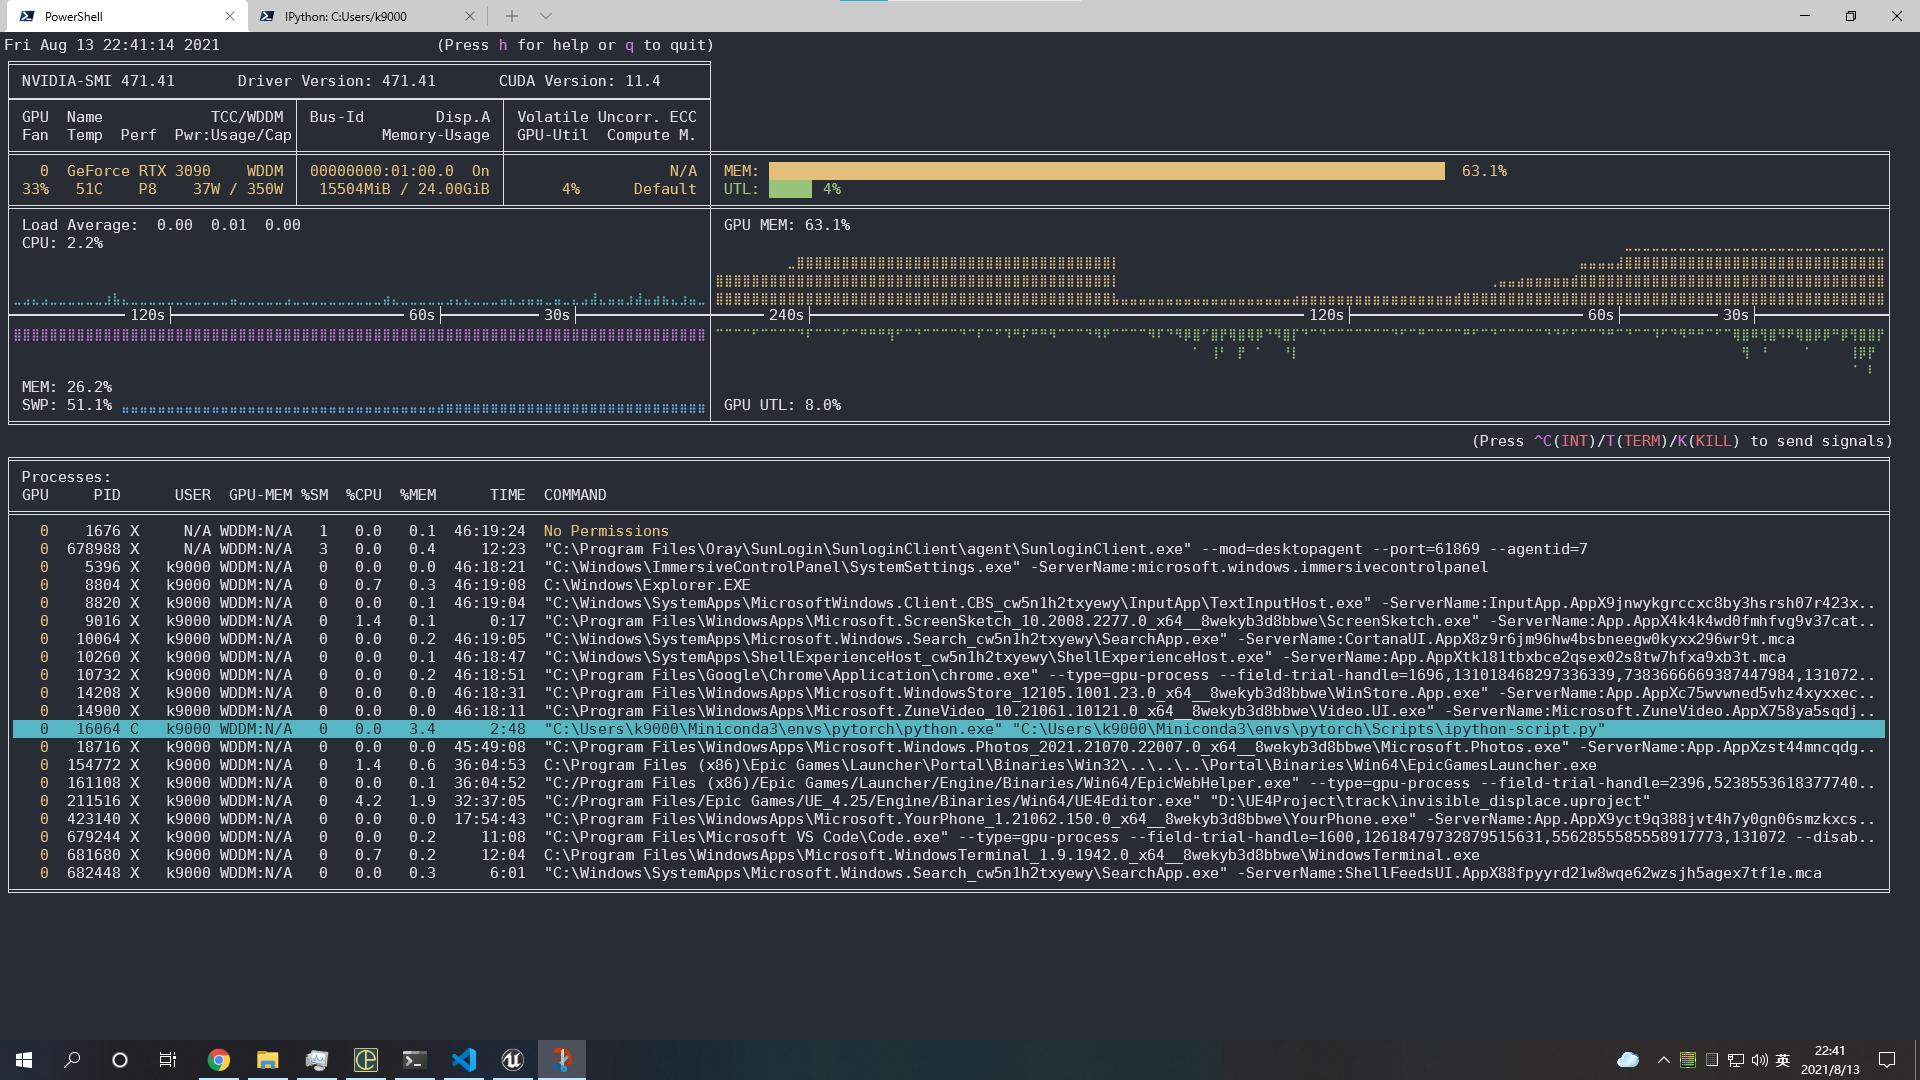
Task: Close the IPython terminal tab
Action: coord(470,16)
